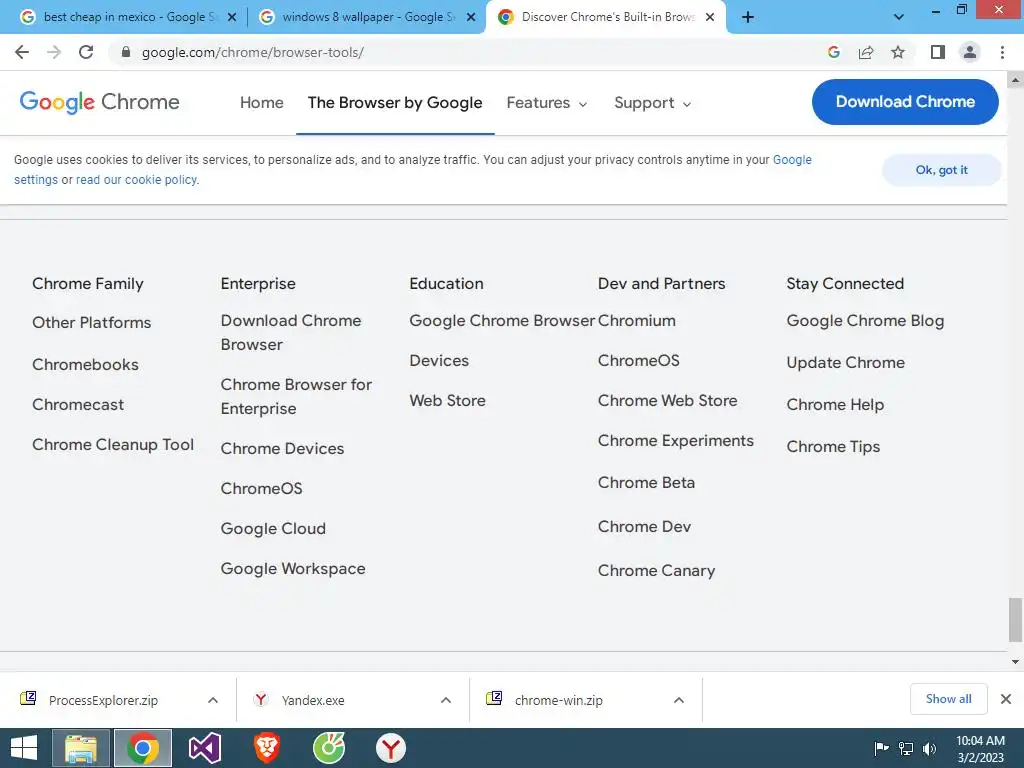Open Chrome Browser for Enterprise link
Viewport: 1024px width, 768px height.
point(296,396)
